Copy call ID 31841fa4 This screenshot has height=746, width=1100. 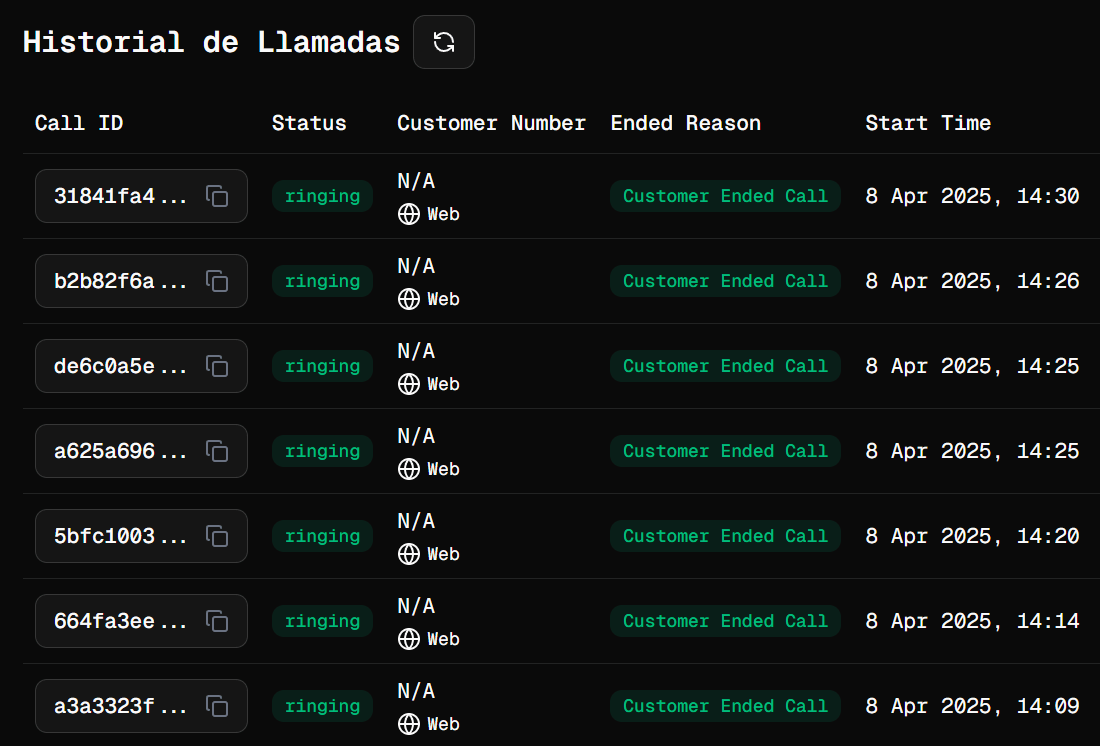pos(217,196)
